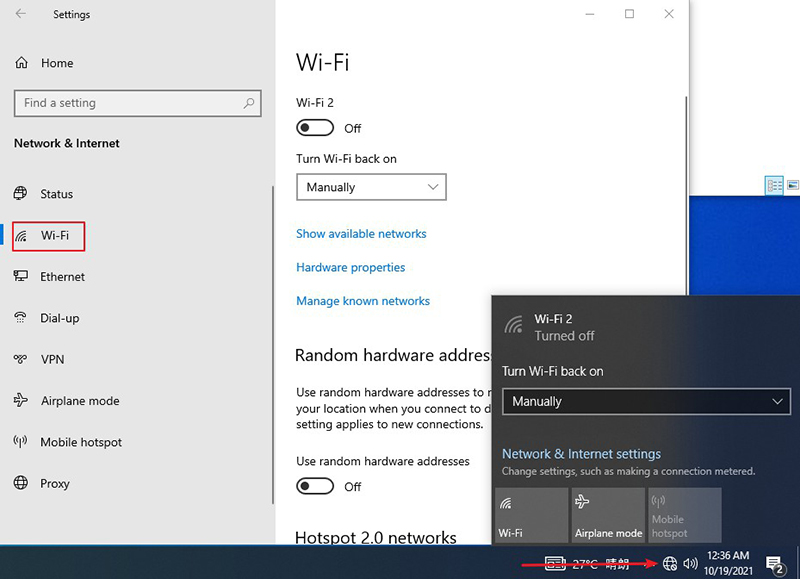
Task: Expand the Manually dropdown in Wi-Fi settings
Action: point(371,187)
